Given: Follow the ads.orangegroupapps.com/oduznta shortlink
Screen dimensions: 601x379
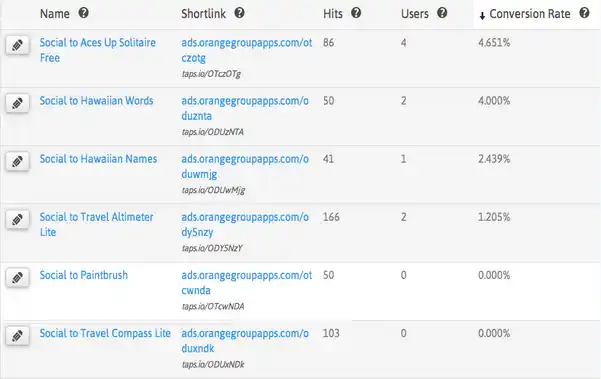Looking at the screenshot, I should click(245, 108).
